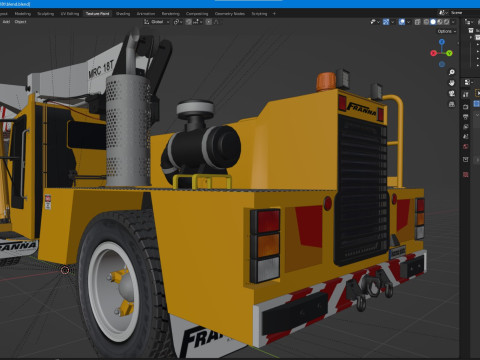Open the Add menu in viewport header
This screenshot has height=360, width=480.
(6, 22)
